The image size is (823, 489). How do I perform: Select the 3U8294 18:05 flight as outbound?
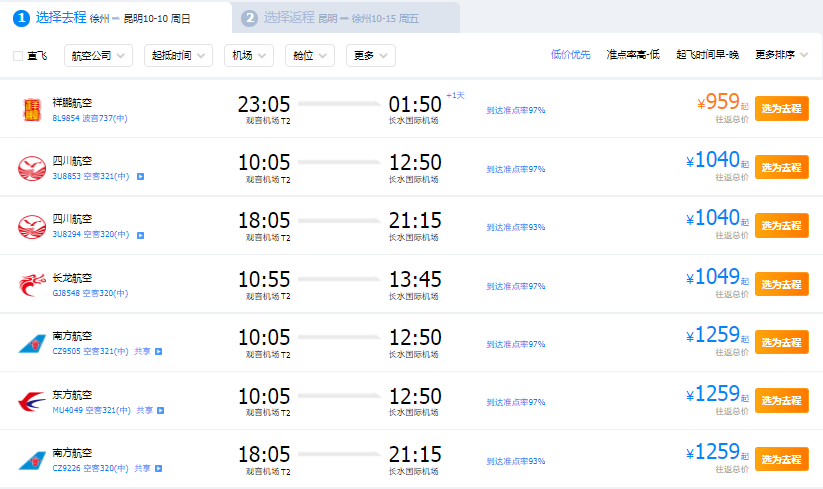(782, 226)
